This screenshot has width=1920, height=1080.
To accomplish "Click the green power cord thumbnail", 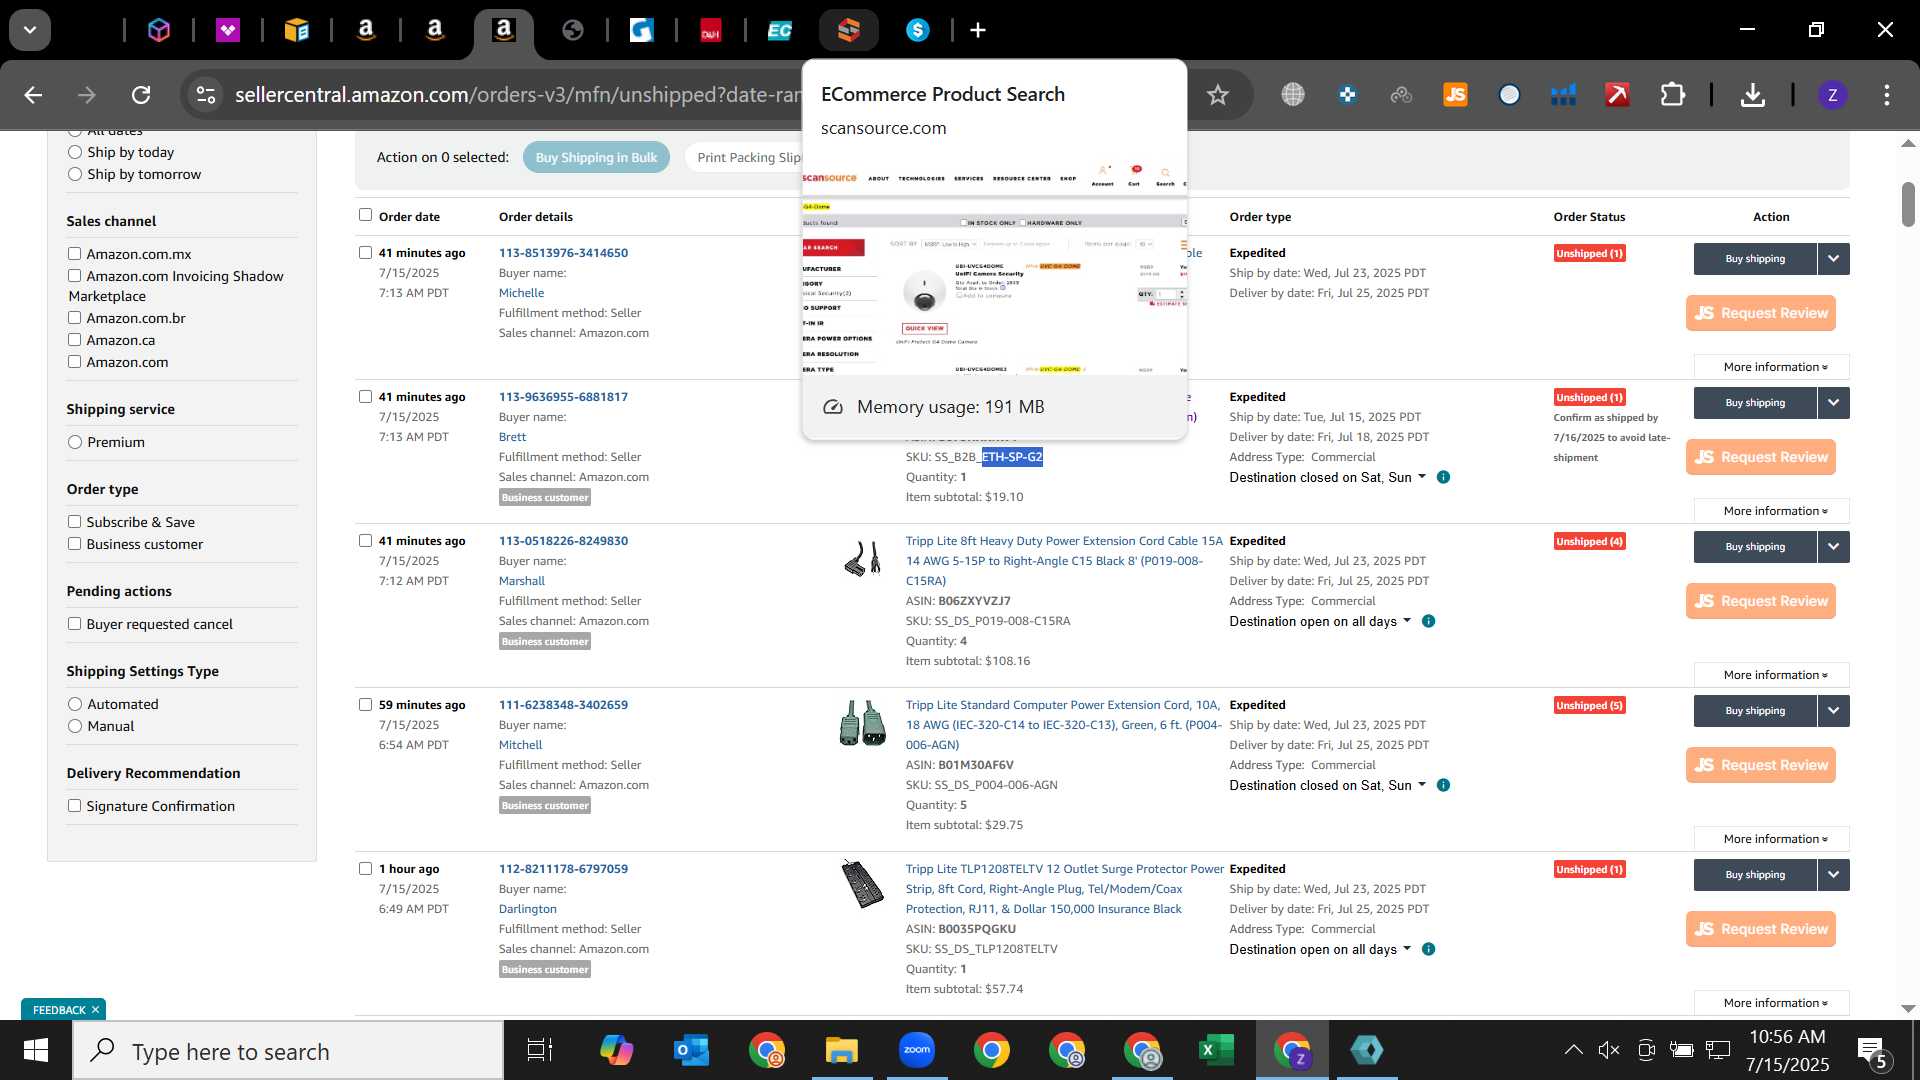I will 862,722.
